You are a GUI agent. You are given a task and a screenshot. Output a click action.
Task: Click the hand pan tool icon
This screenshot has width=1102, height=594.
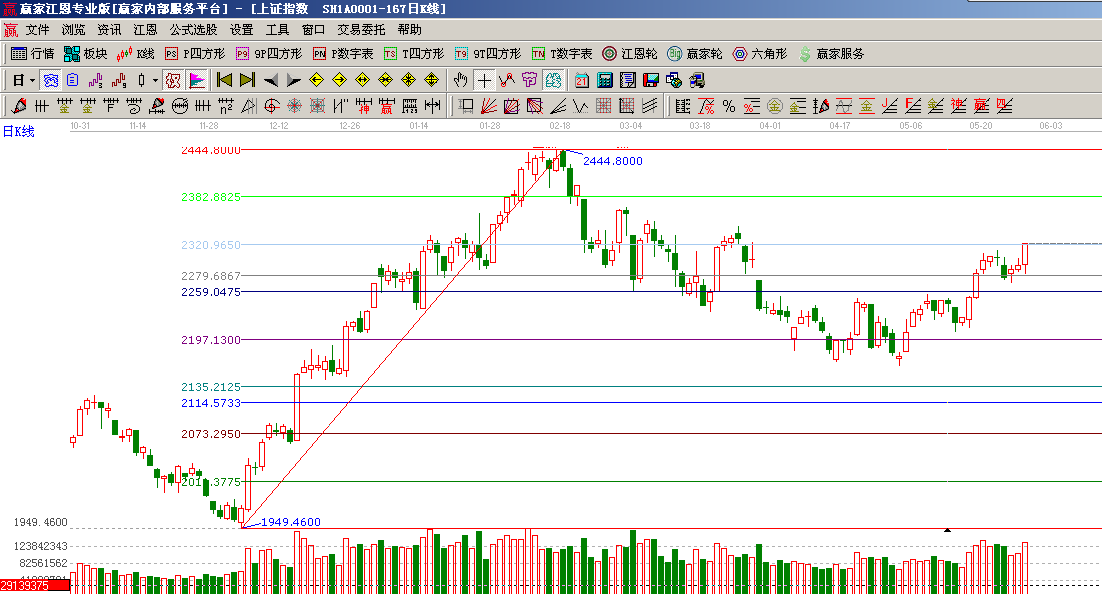[x=460, y=80]
